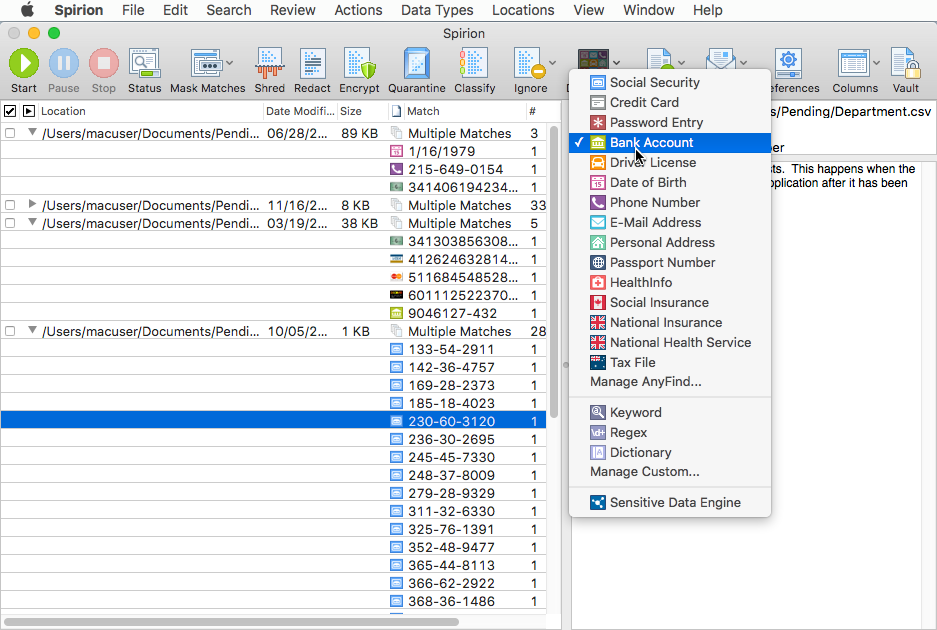
Task: Click the Encrypt toolbar icon
Action: [359, 63]
